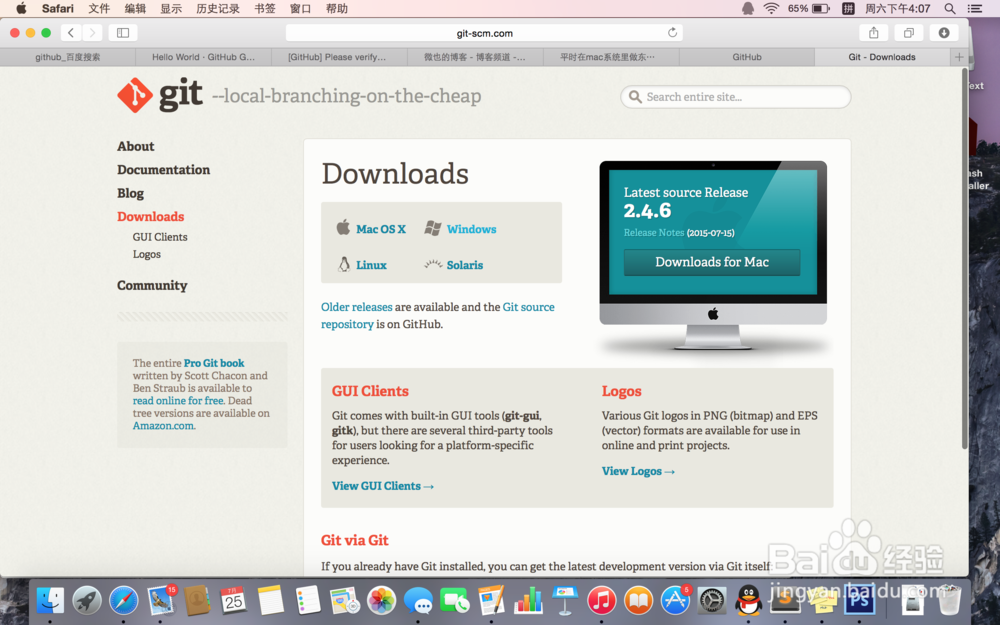Open Calendar from the Dock
Screen dimensions: 1000x625
[233, 601]
